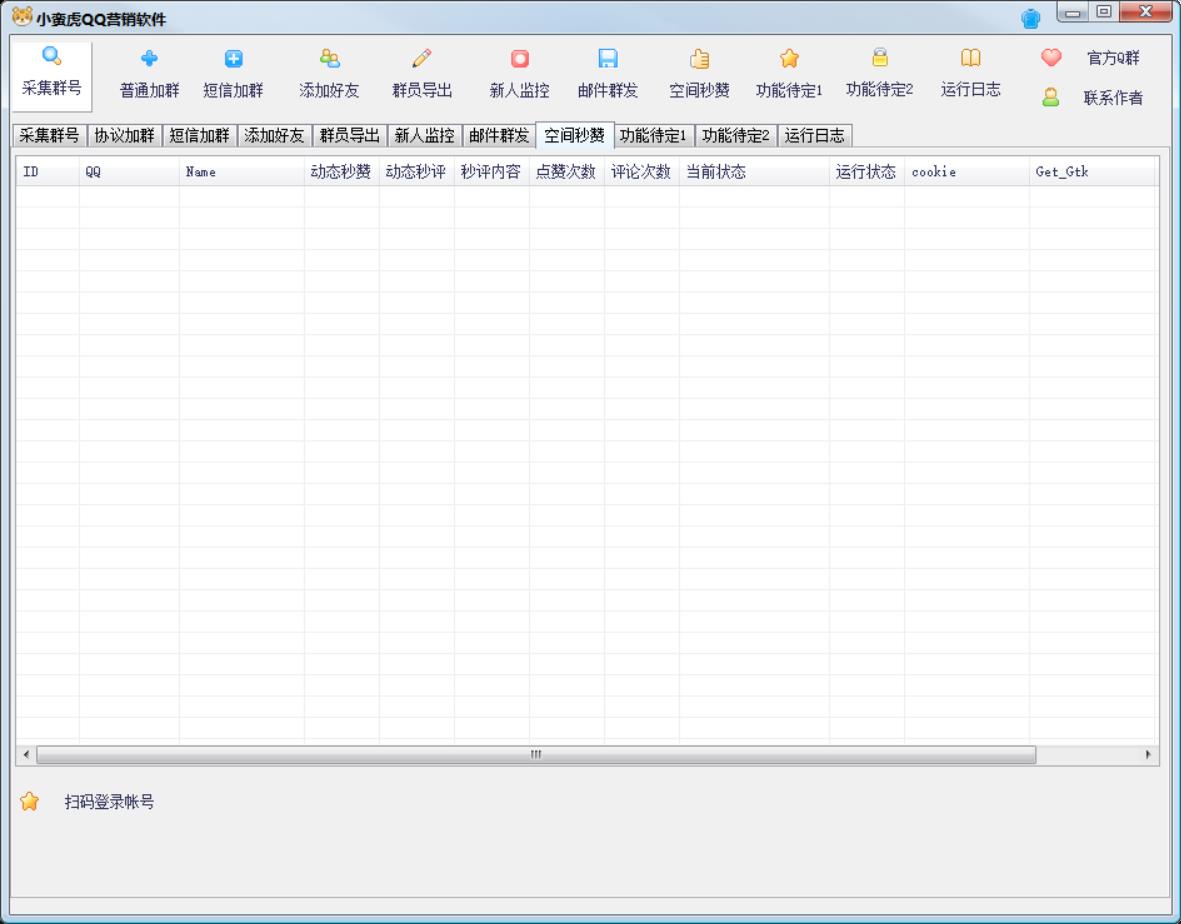The height and width of the screenshot is (924, 1181).
Task: Click the 联系作者 person icon
Action: pyautogui.click(x=1050, y=95)
